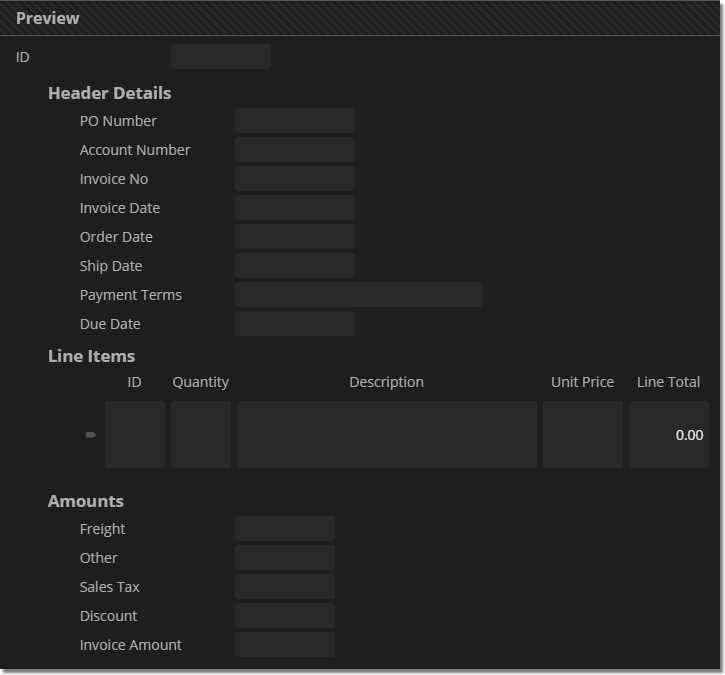Click the Freight amount field
Viewport: 725px width, 675px height.
point(285,528)
